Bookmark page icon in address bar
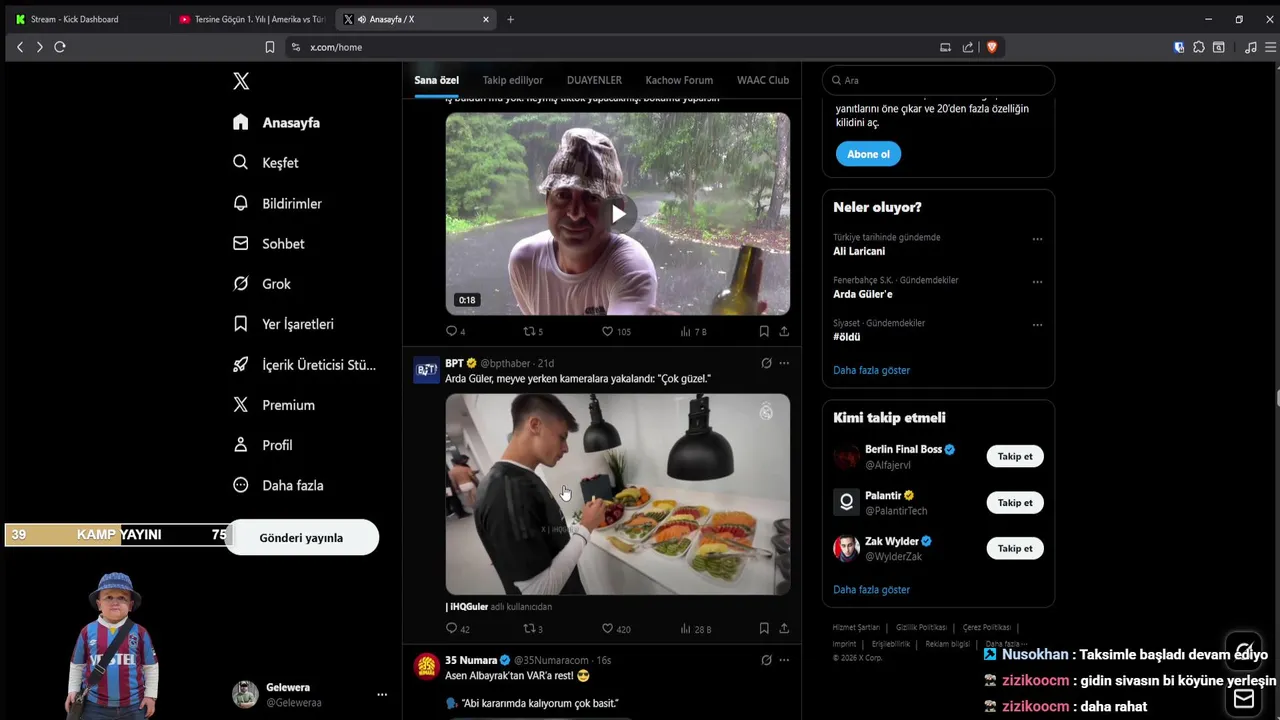1280x720 pixels. pyautogui.click(x=269, y=47)
